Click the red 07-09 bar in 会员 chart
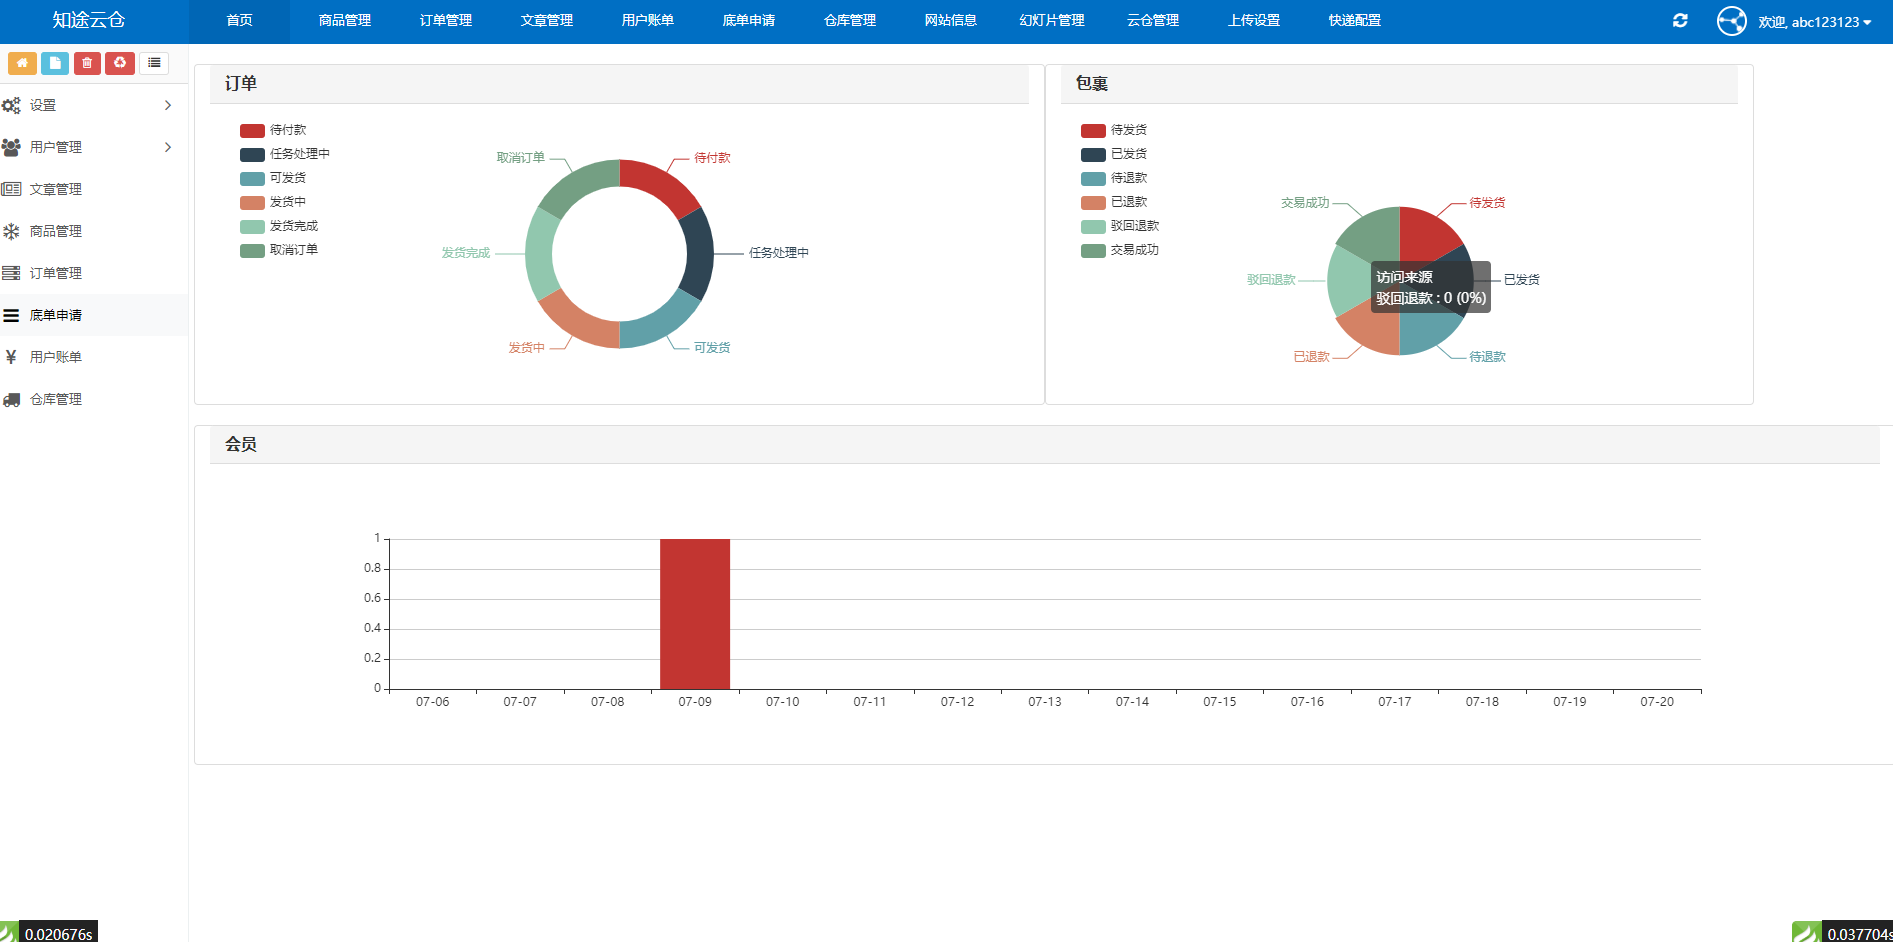Screen dimensions: 1893x942 point(694,613)
